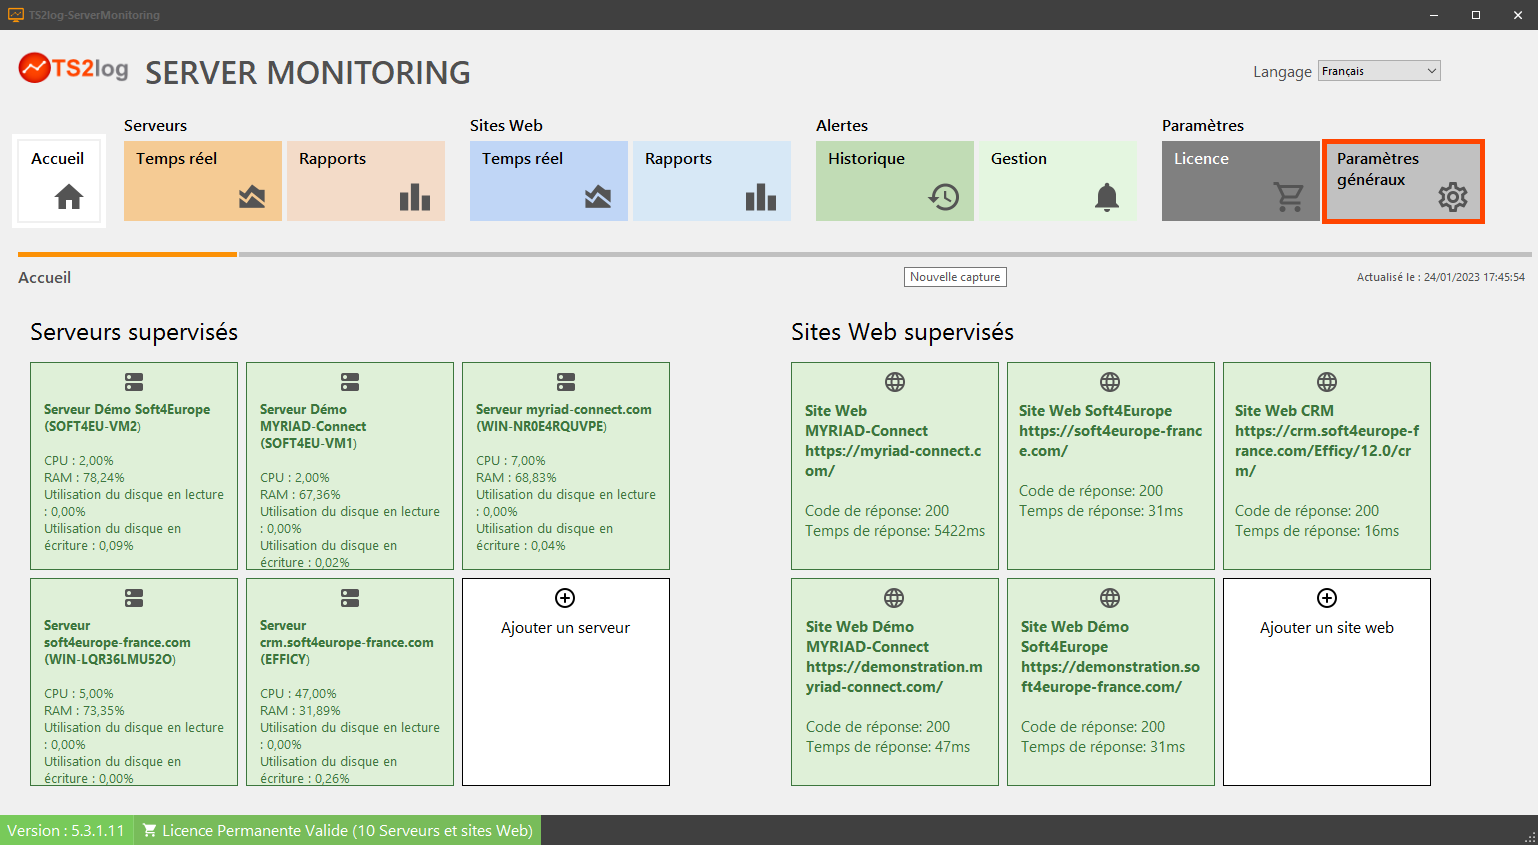The image size is (1538, 845).
Task: Click the Licence shopping cart icon
Action: pyautogui.click(x=1289, y=197)
